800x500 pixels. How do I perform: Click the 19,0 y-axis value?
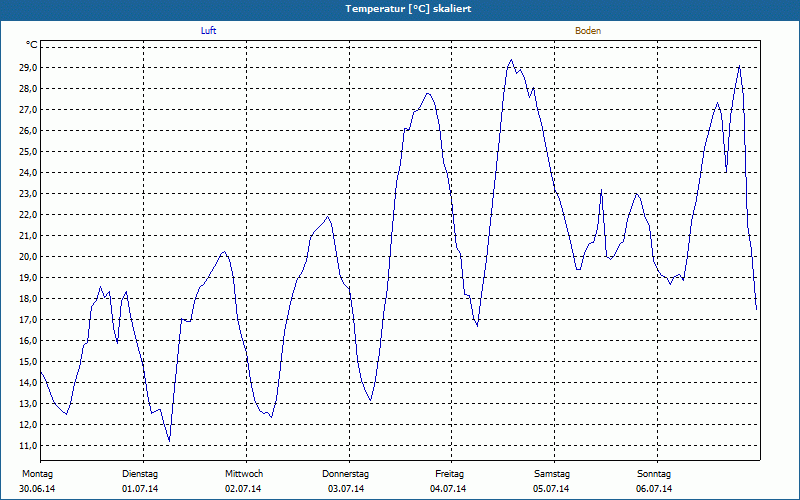29,278
